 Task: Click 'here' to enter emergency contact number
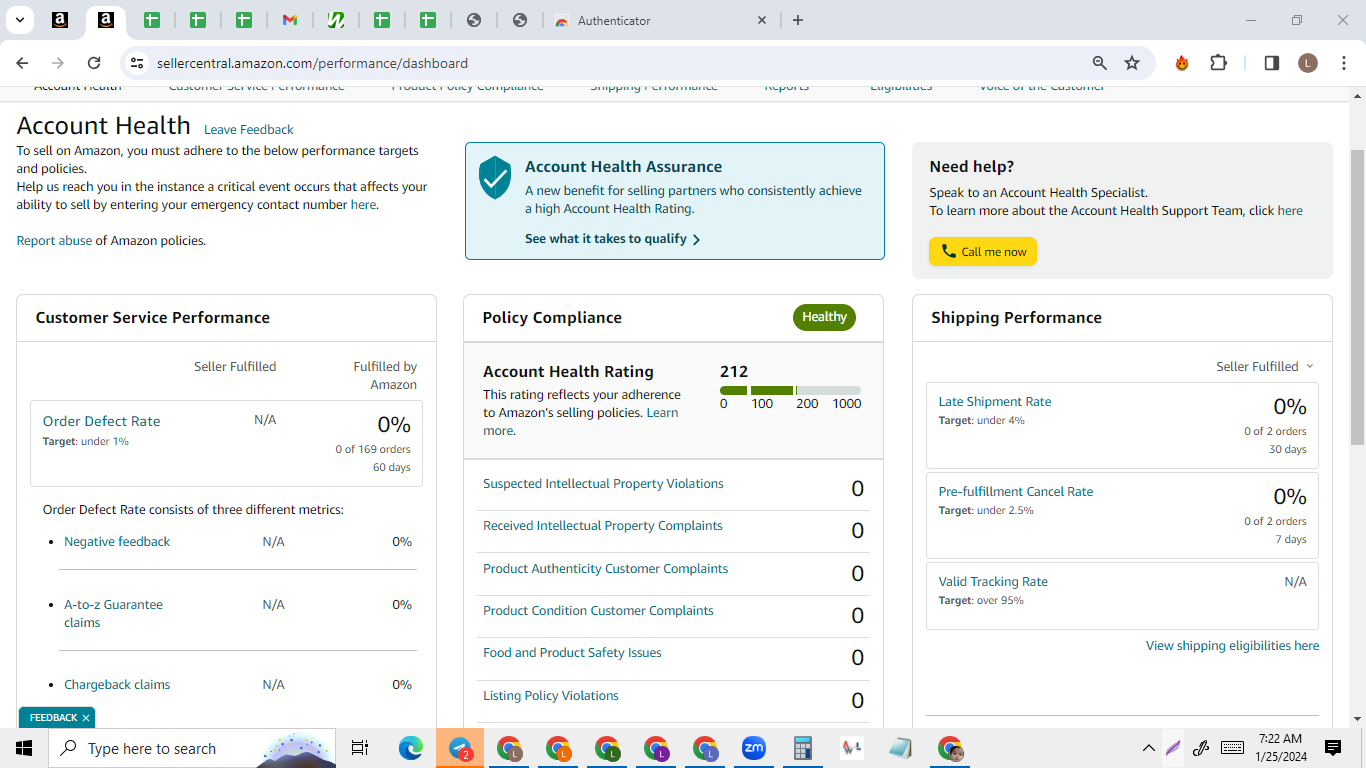pyautogui.click(x=363, y=205)
